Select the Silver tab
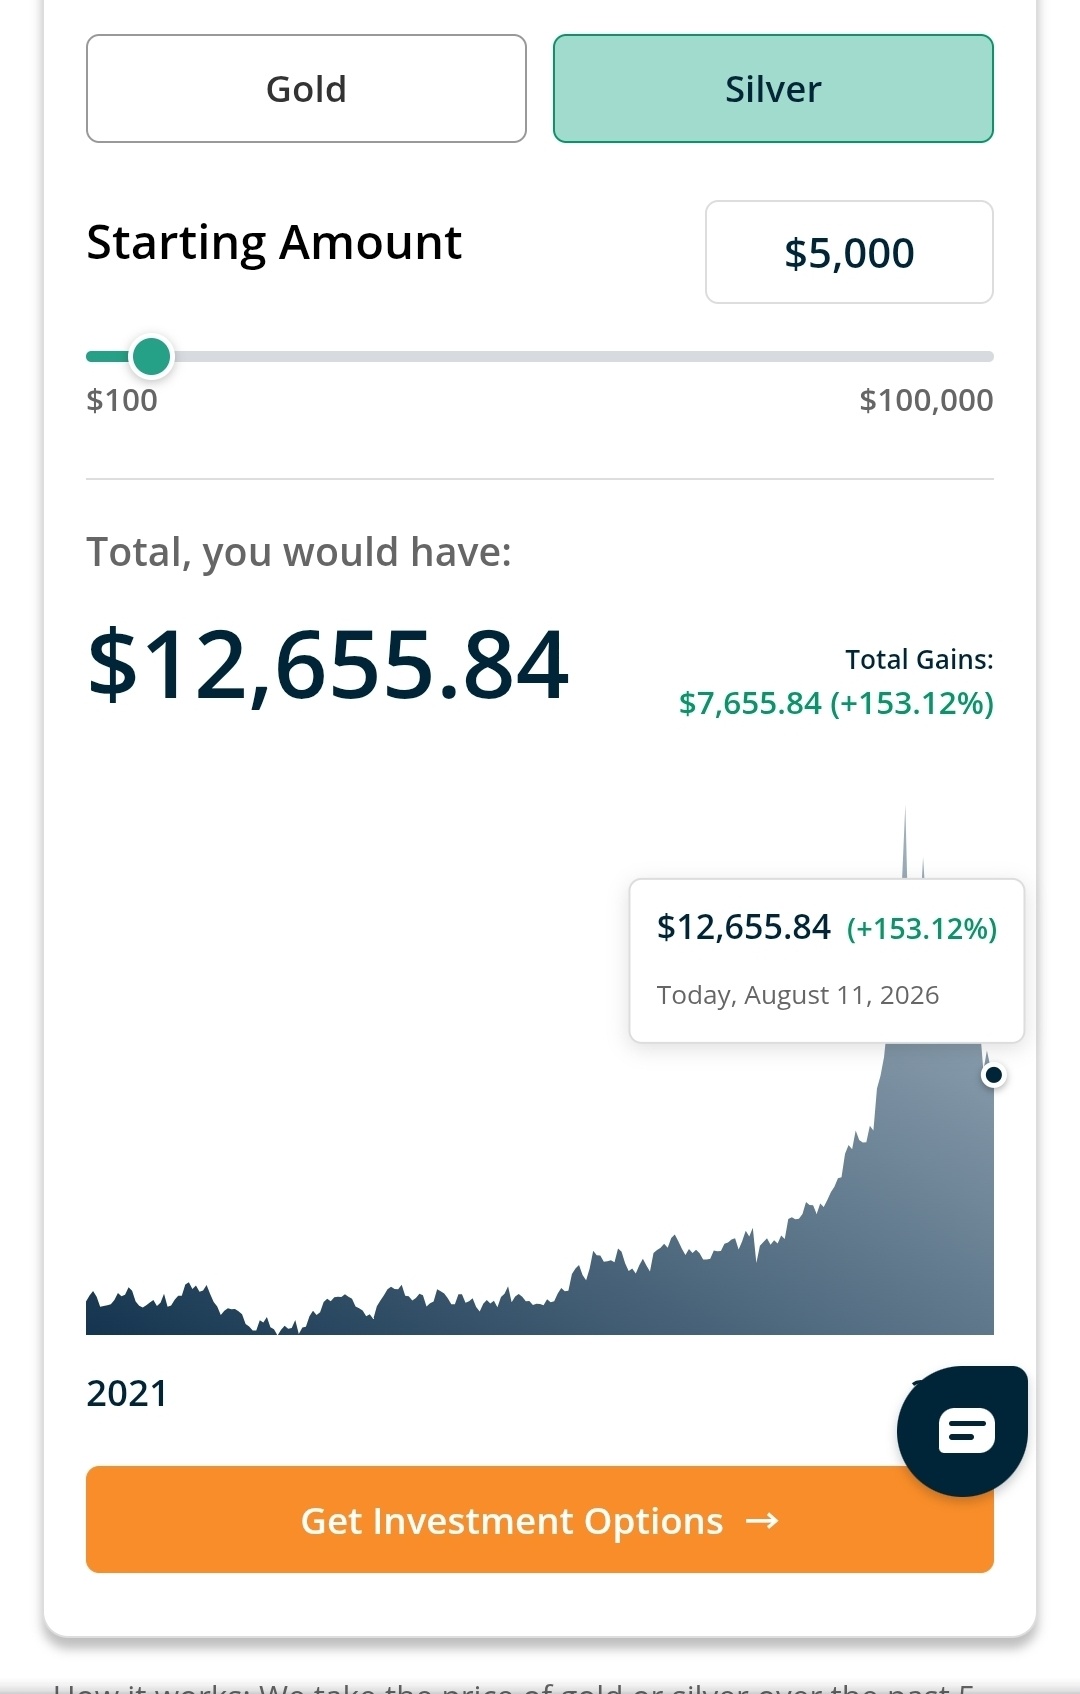Screen dimensions: 1080x1694 coord(773,89)
